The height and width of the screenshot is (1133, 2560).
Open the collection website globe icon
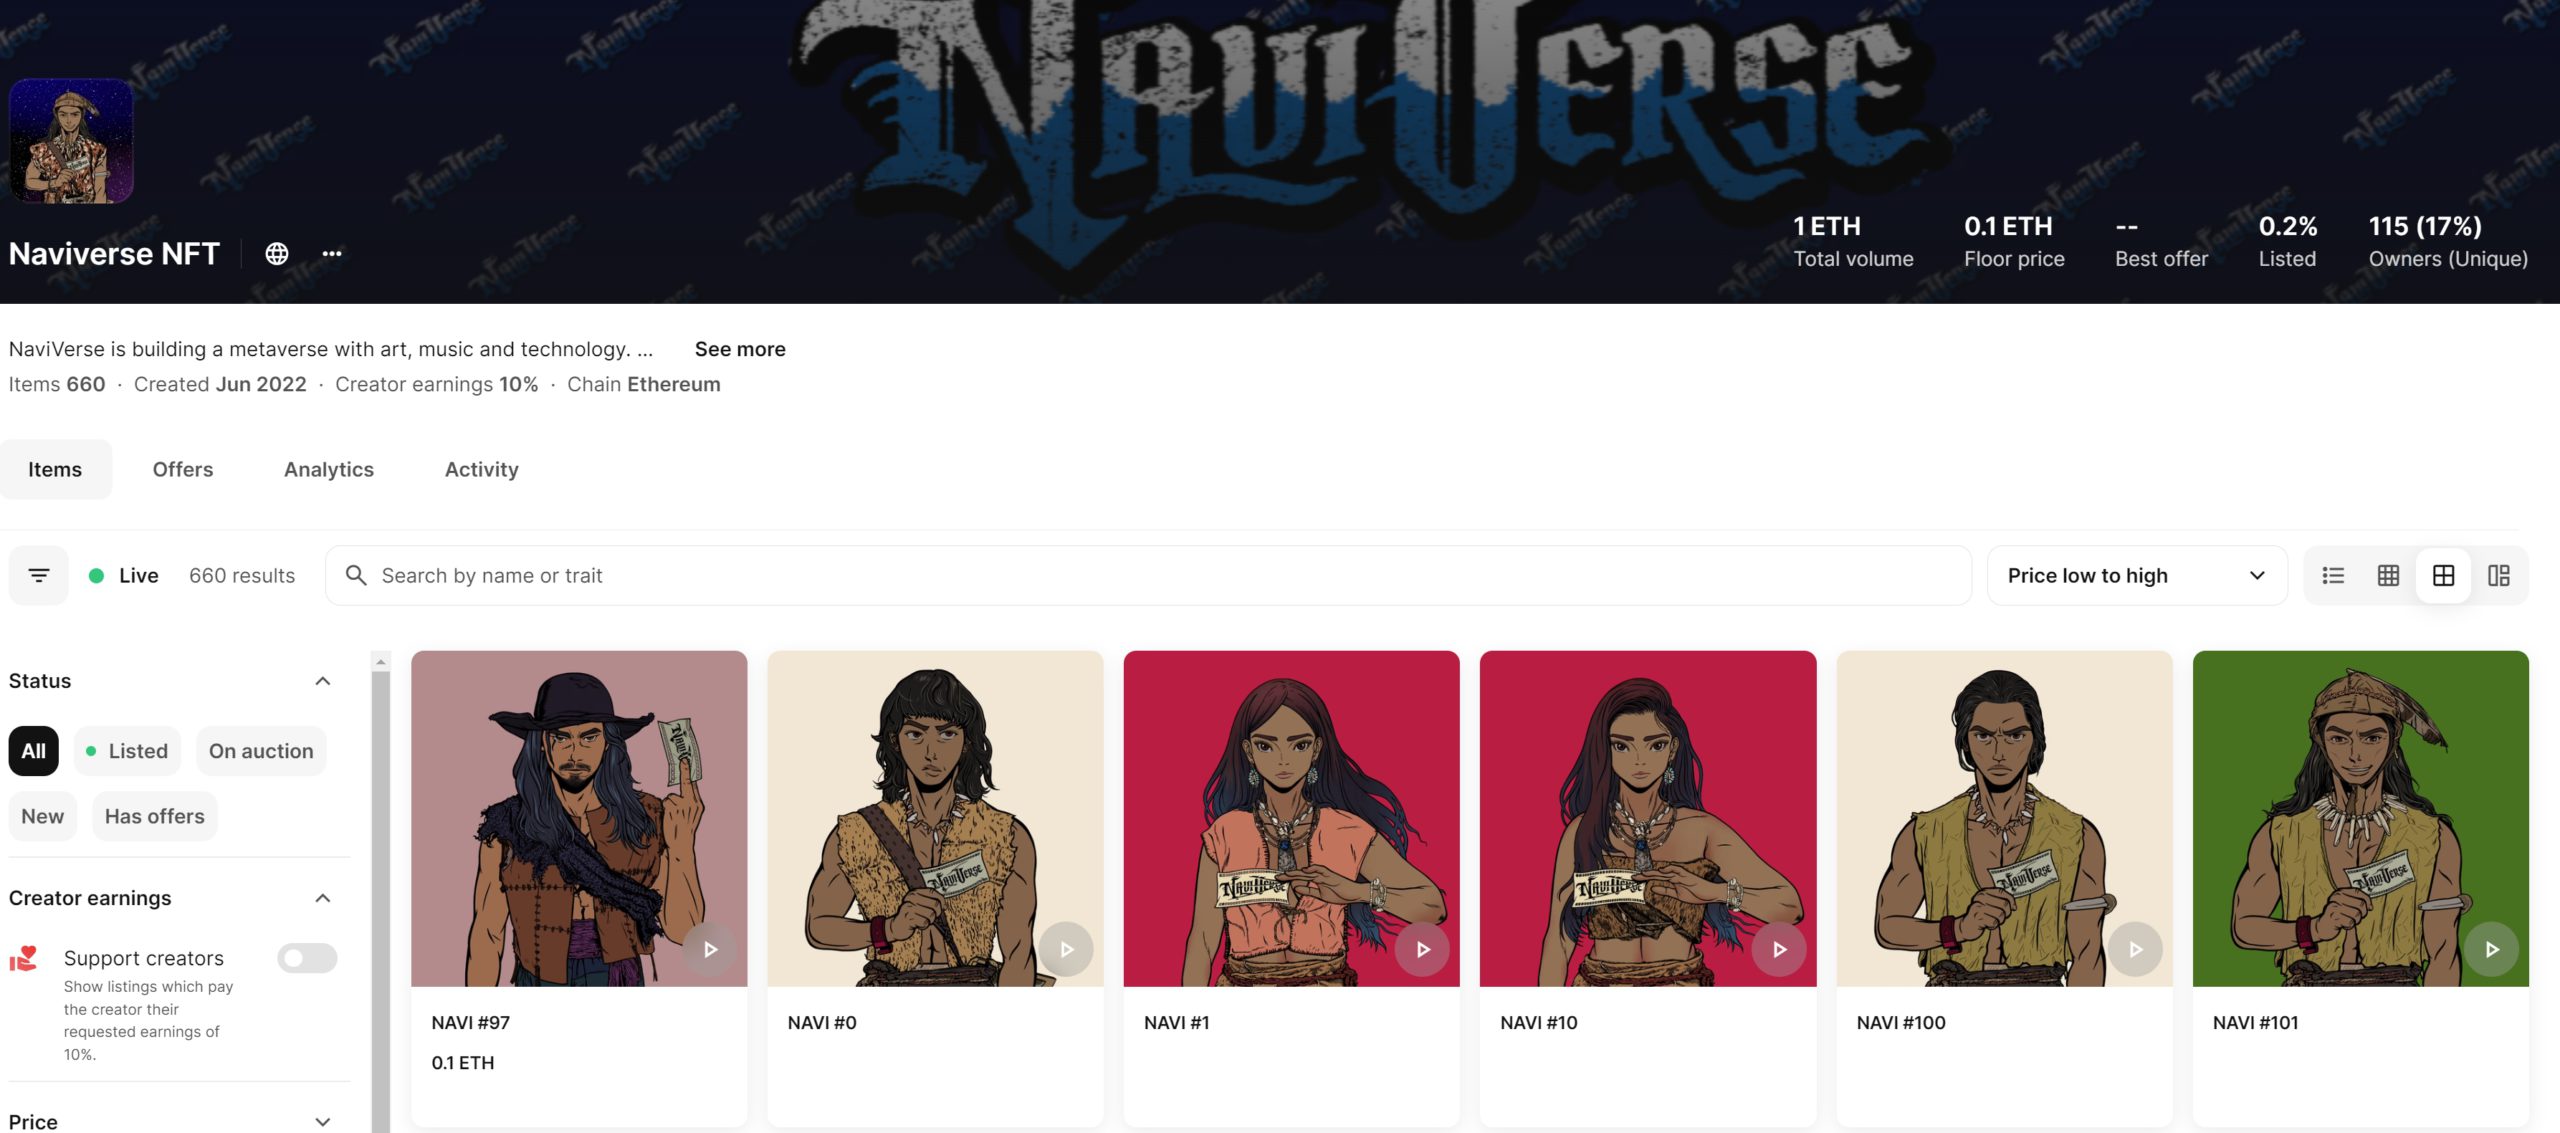coord(277,254)
